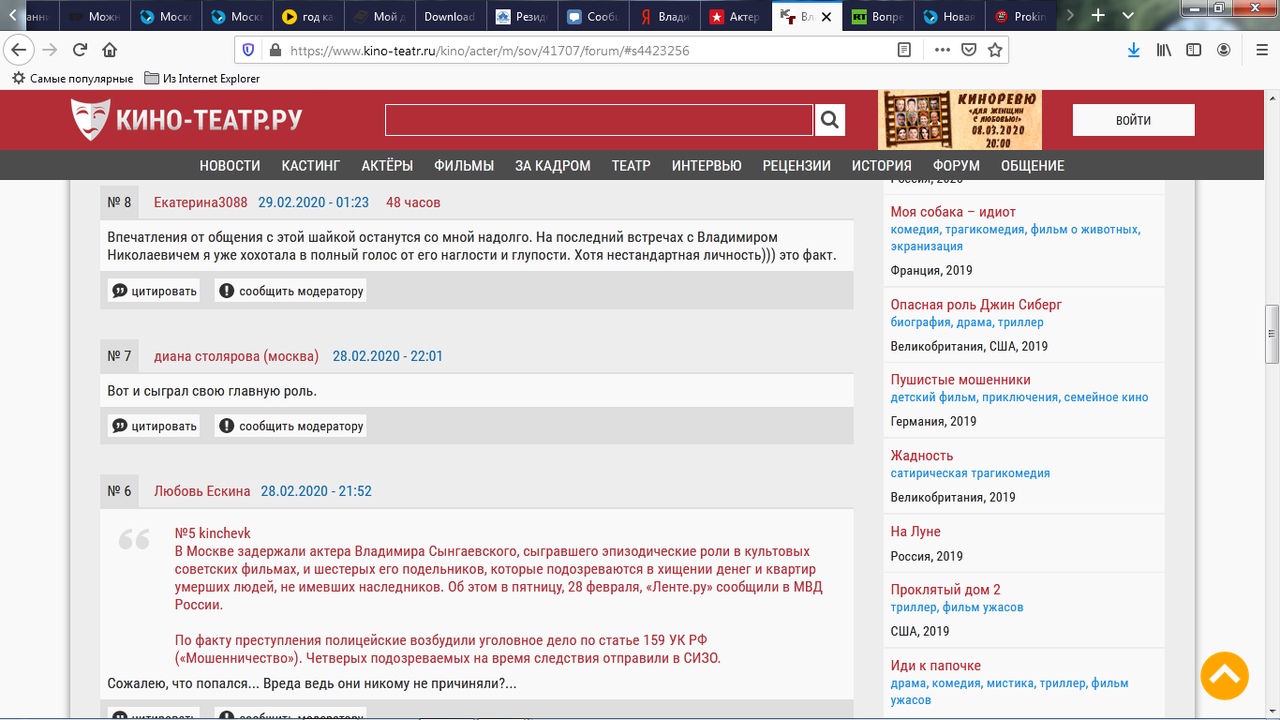The image size is (1280, 720).
Task: Open film На Луне
Action: (x=916, y=532)
